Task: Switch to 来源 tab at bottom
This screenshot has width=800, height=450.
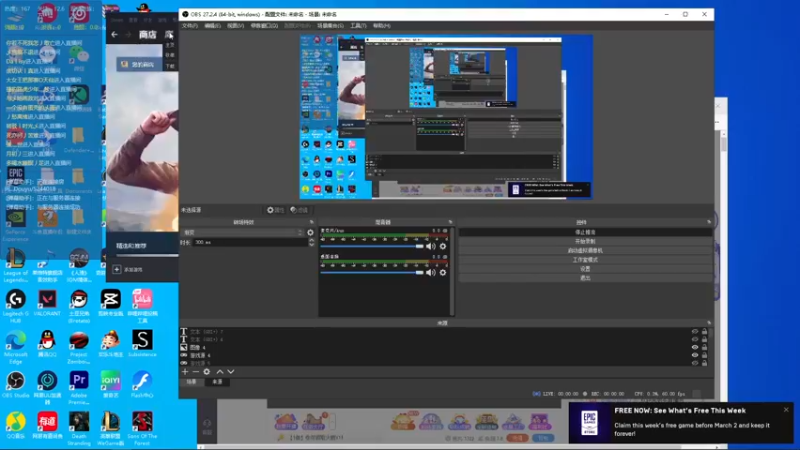Action: click(217, 382)
